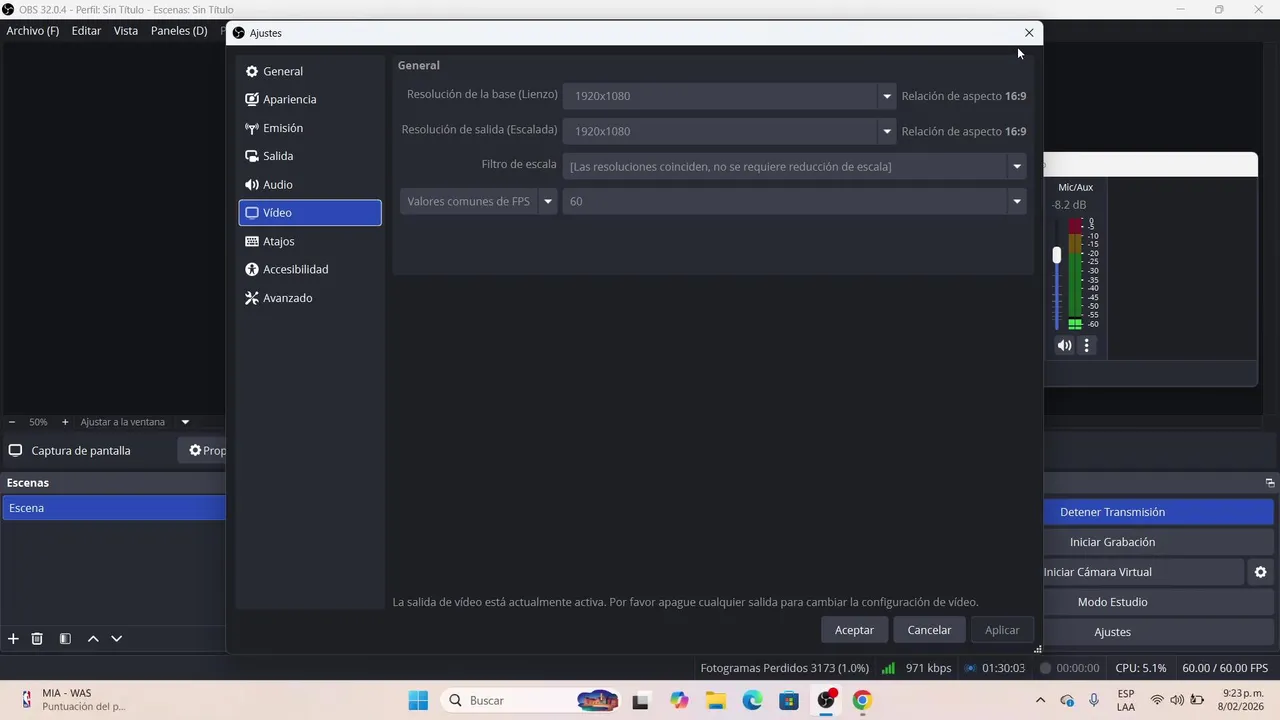Click the recording time 00:00:00 indicator
This screenshot has width=1280, height=720.
[x=1078, y=668]
